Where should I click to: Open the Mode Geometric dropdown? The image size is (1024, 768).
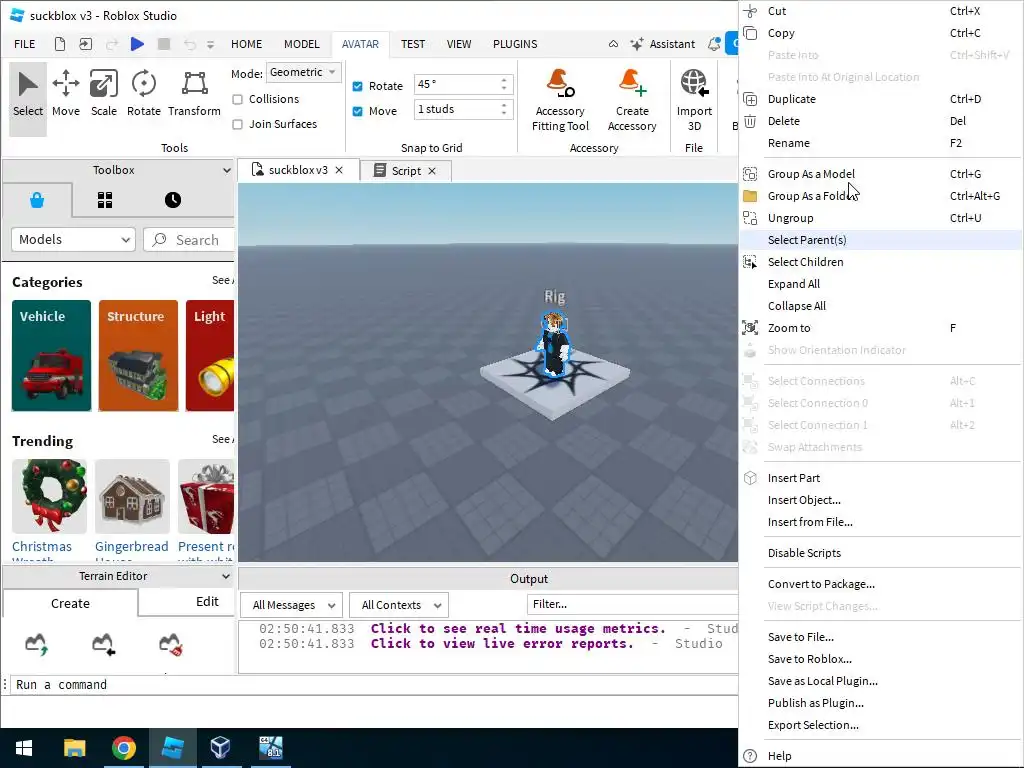(x=304, y=72)
